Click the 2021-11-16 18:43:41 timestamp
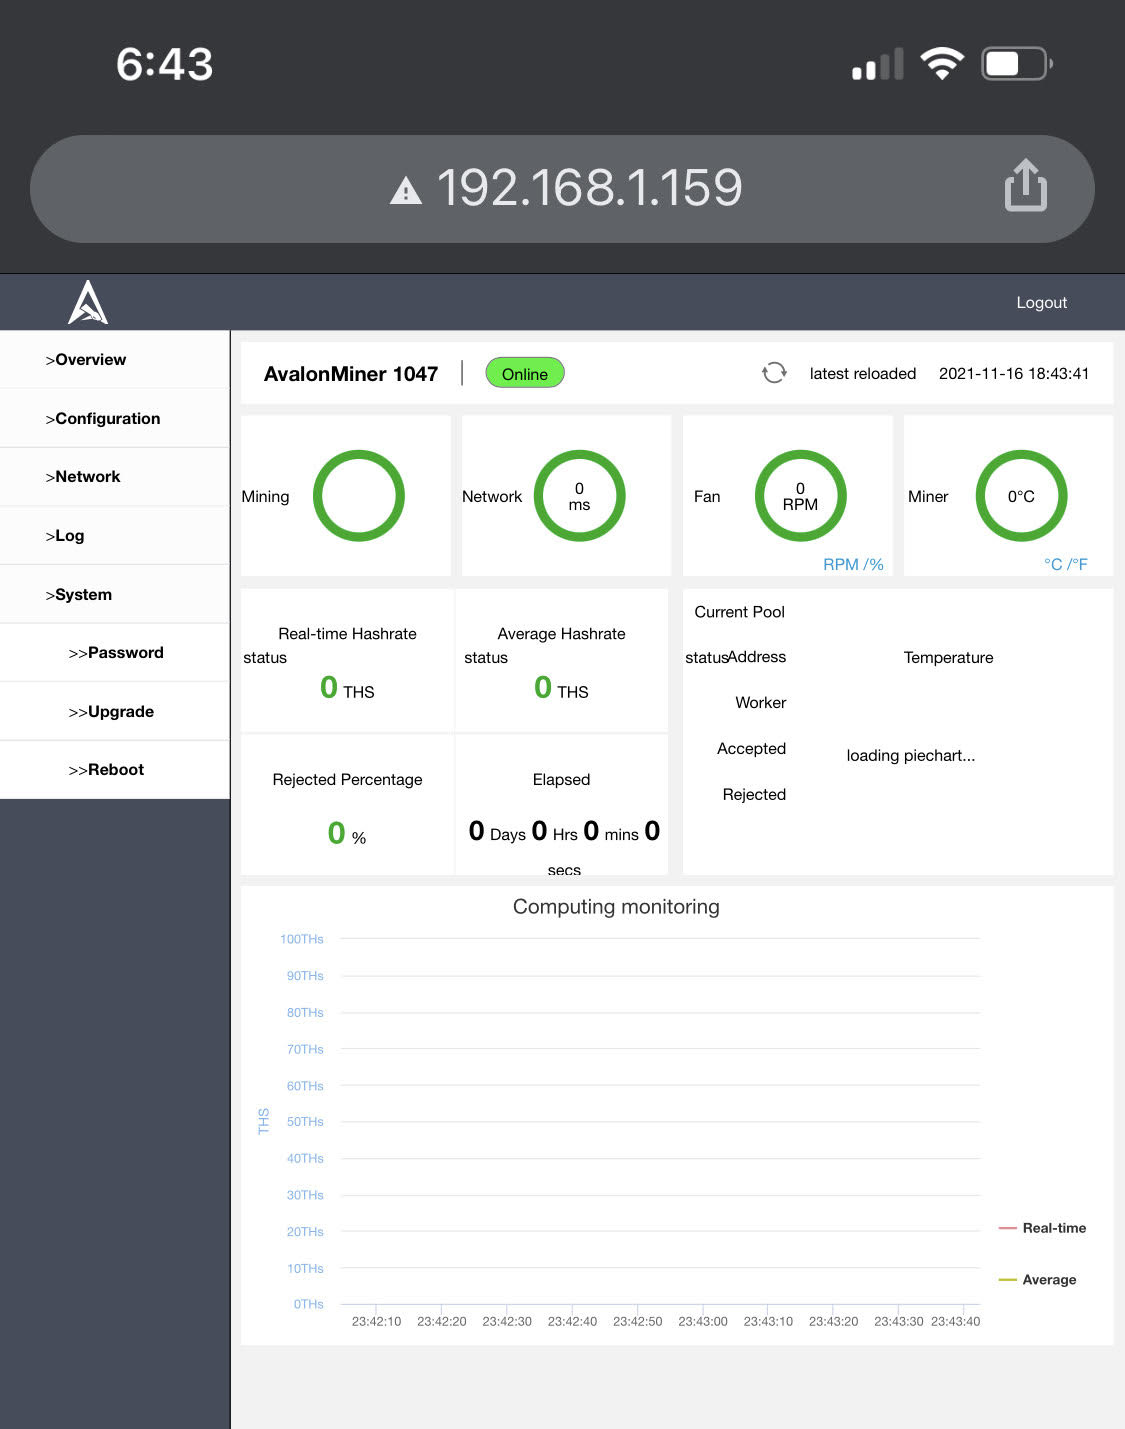Screen dimensions: 1125x1429 [x=1014, y=373]
